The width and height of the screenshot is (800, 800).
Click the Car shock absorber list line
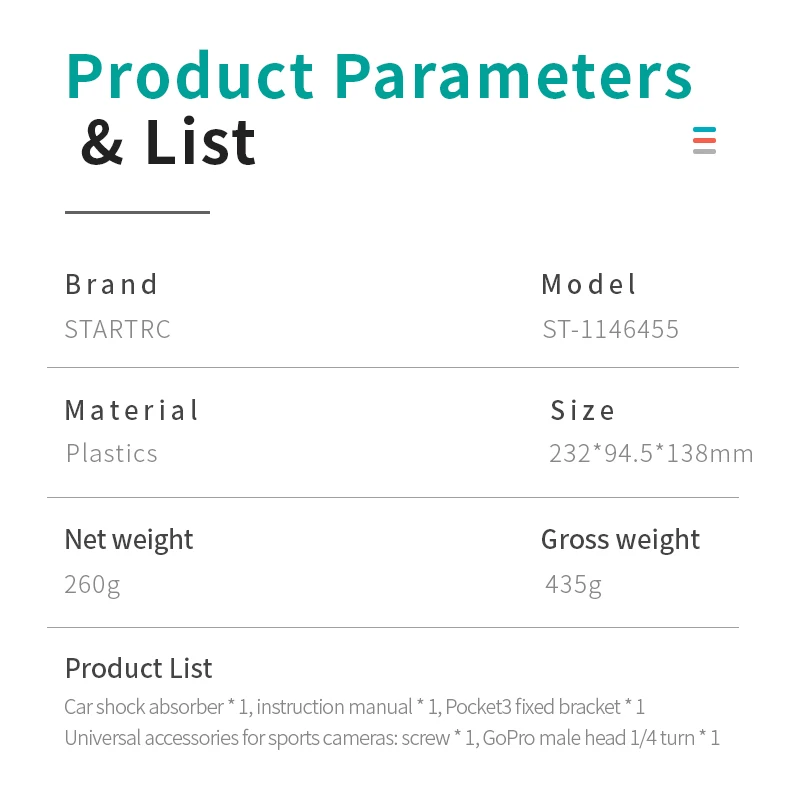coord(355,707)
